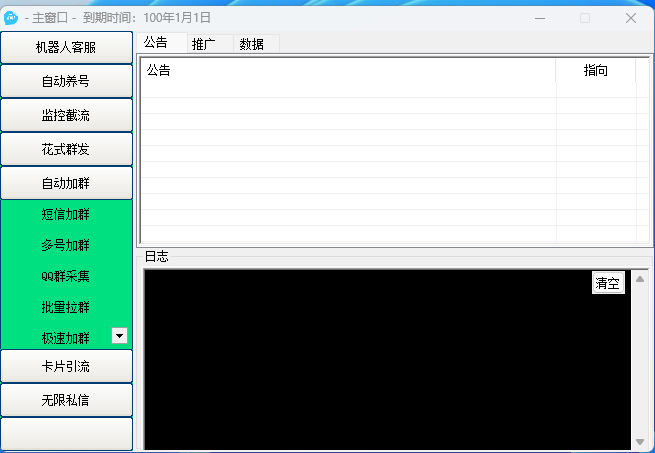
Task: Click the app icon in the title bar
Action: (12, 18)
